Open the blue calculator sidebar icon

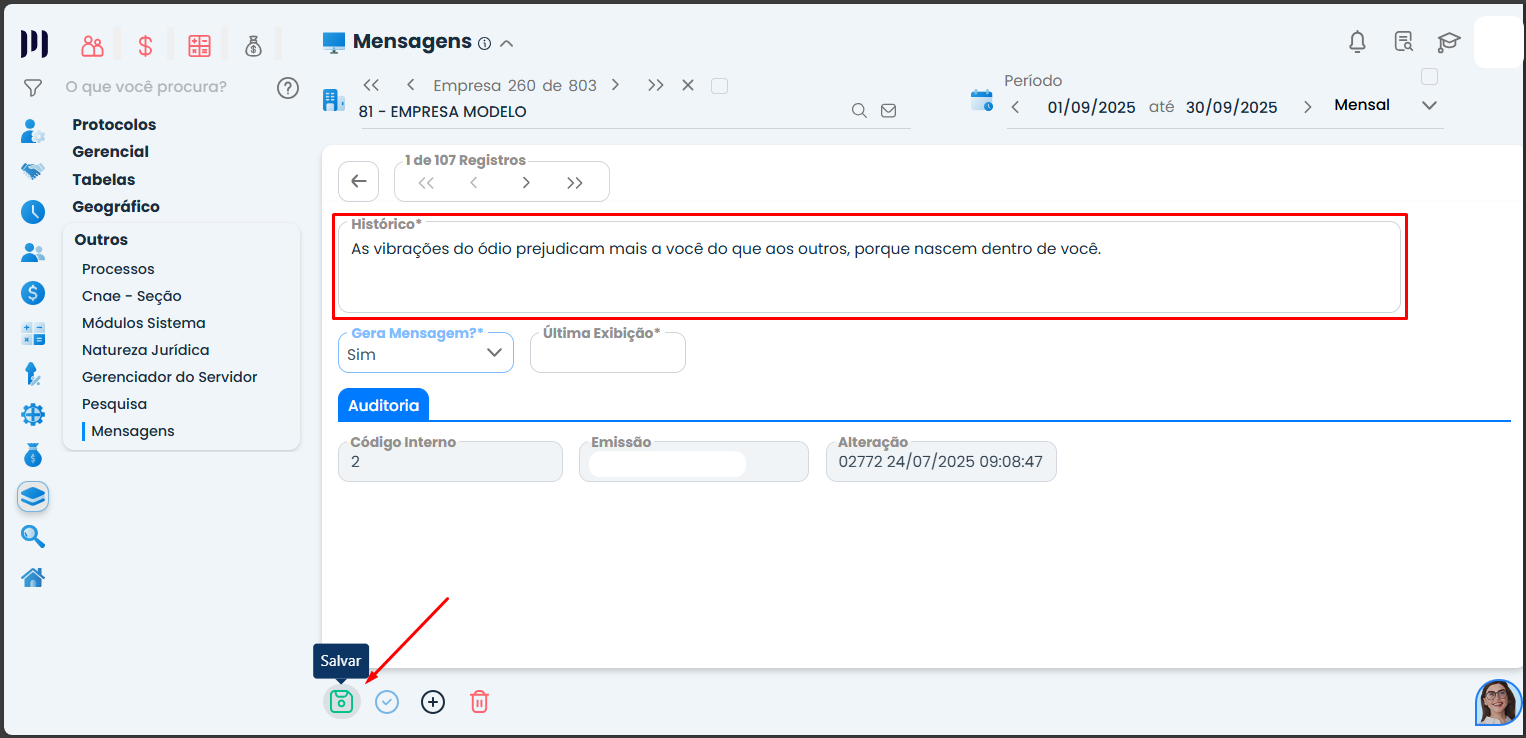pos(33,334)
